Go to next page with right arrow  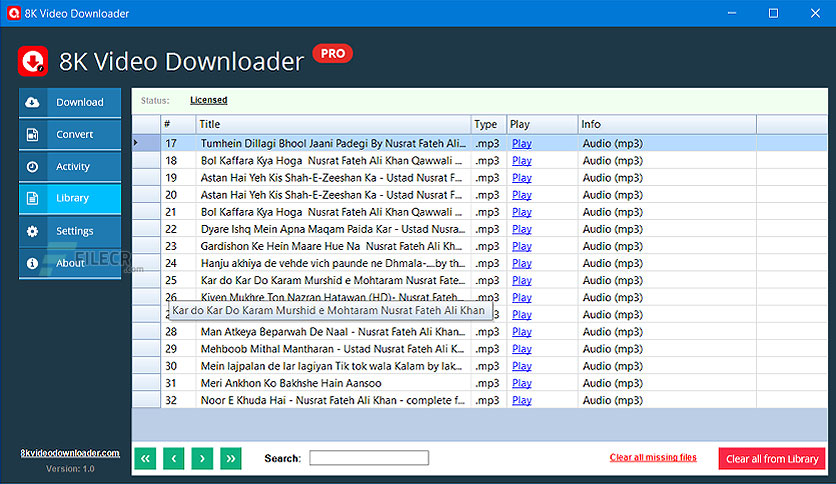pos(202,458)
